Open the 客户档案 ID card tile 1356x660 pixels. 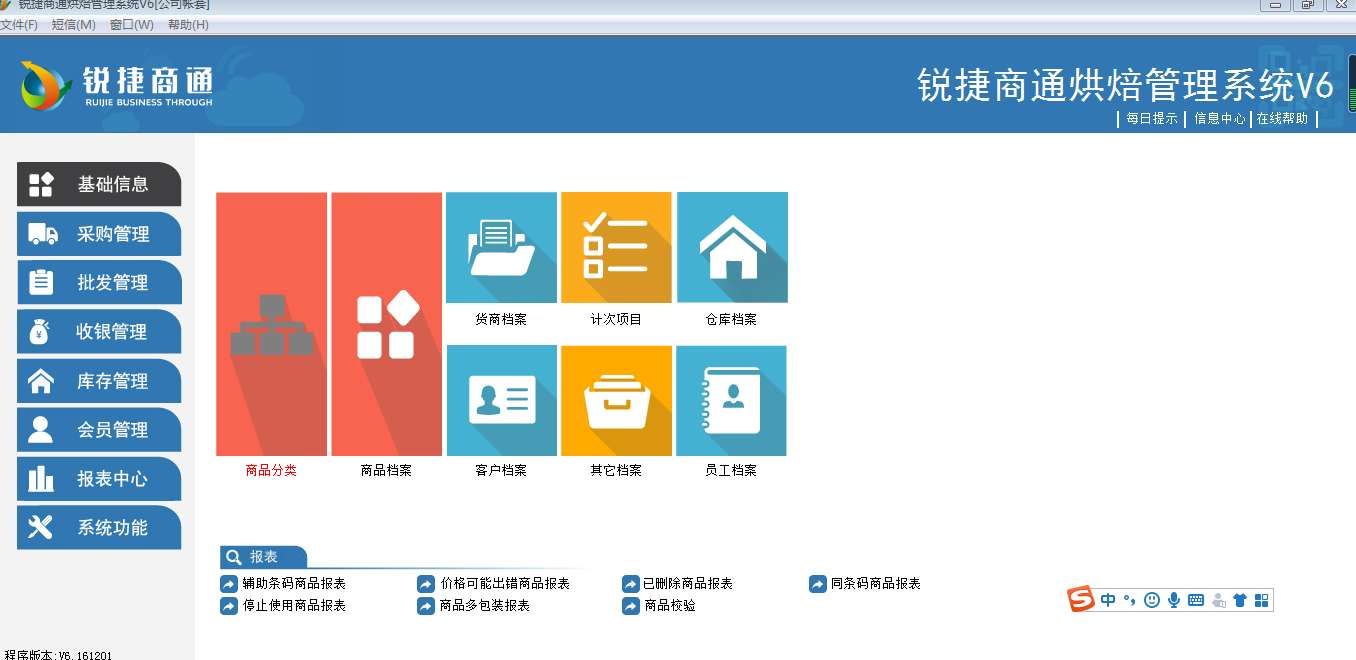(x=501, y=401)
